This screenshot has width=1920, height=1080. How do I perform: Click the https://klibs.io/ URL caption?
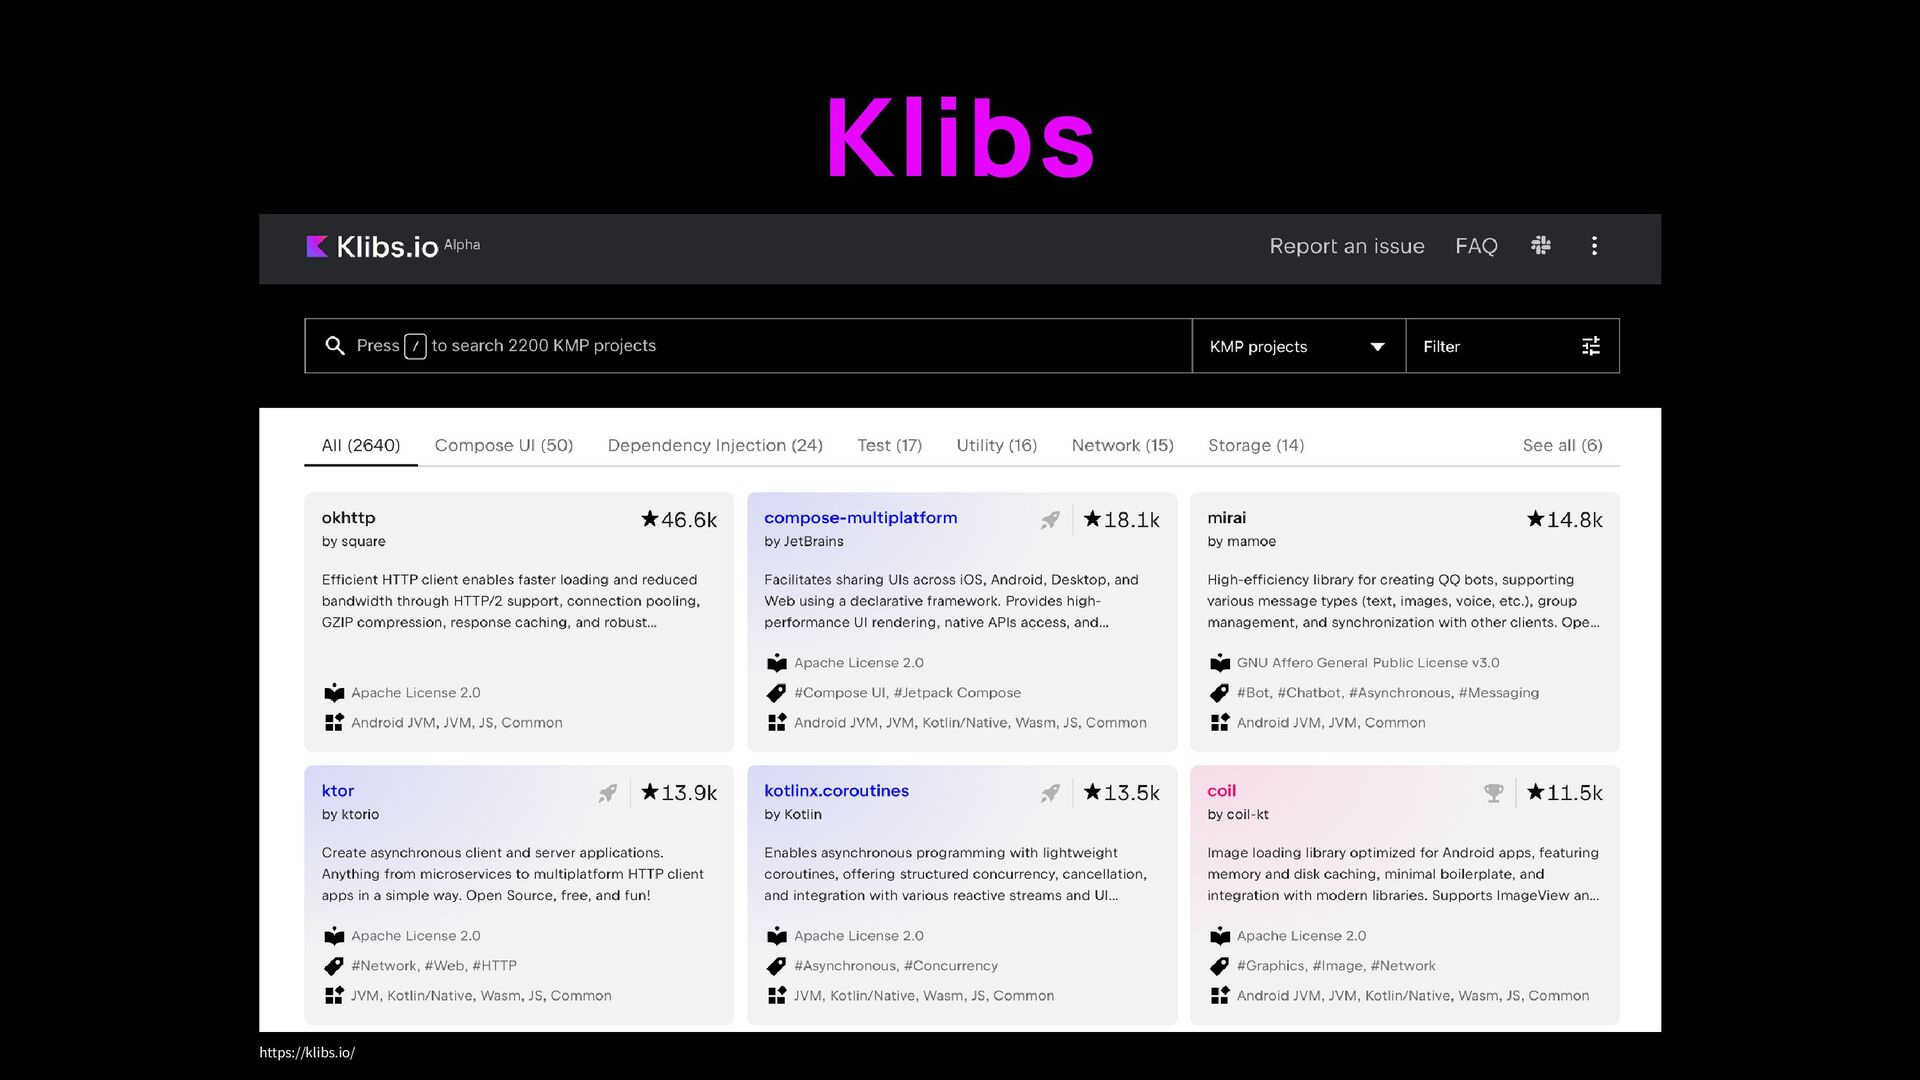307,1053
